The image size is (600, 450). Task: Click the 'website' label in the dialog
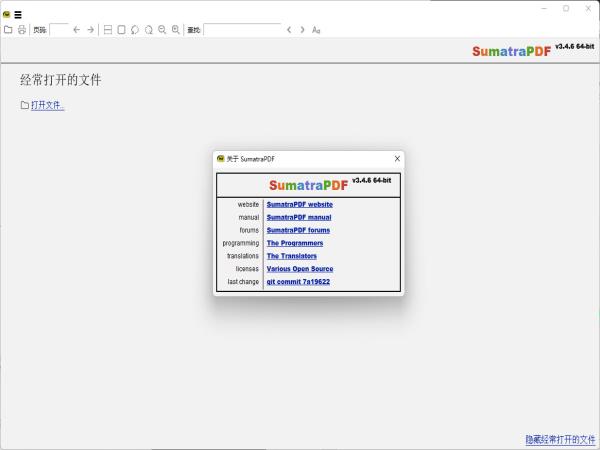[x=248, y=204]
